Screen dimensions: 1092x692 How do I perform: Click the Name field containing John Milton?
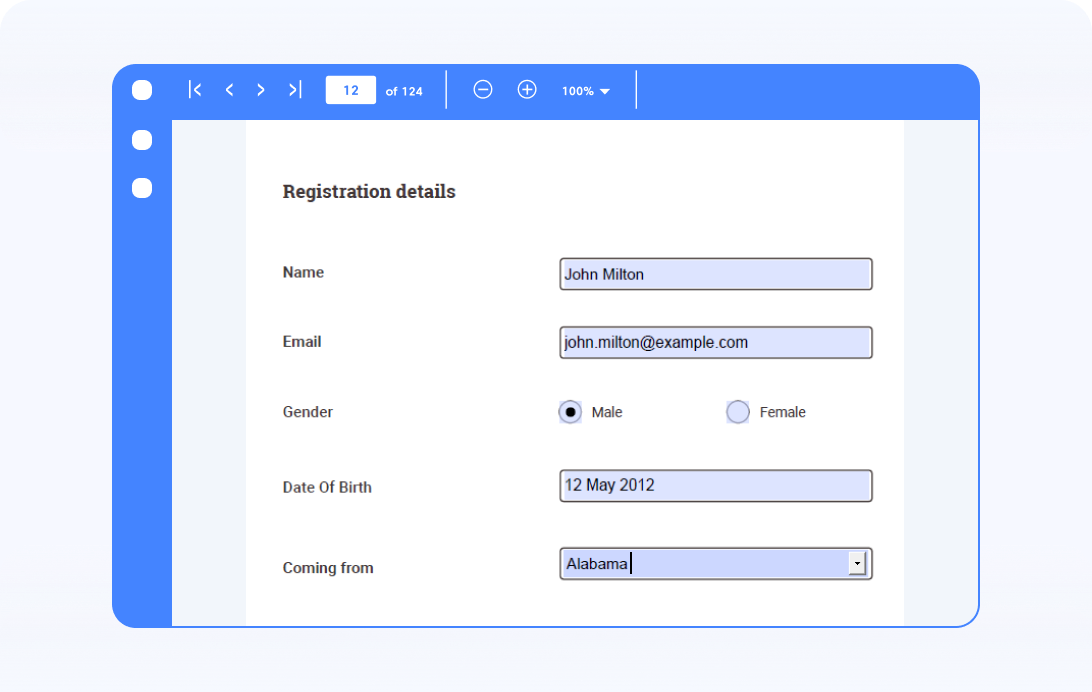[715, 274]
